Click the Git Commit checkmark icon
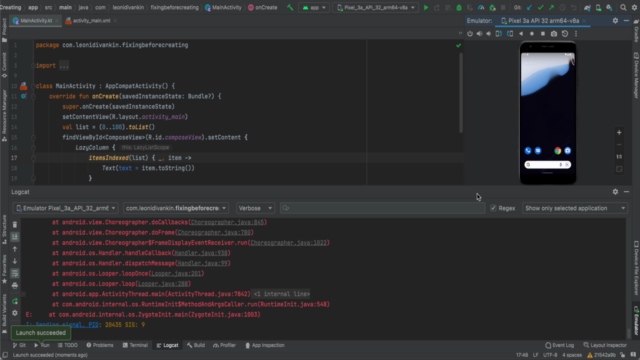This screenshot has width=640, height=360. [x=540, y=7]
